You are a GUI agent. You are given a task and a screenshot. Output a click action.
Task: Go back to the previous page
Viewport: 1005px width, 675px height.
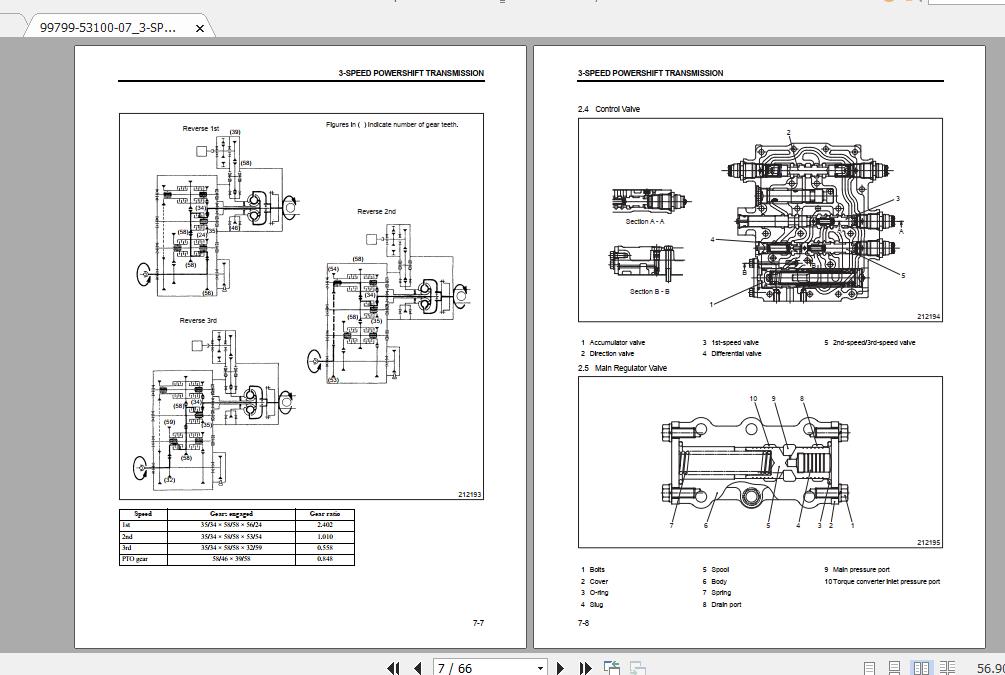pos(416,666)
